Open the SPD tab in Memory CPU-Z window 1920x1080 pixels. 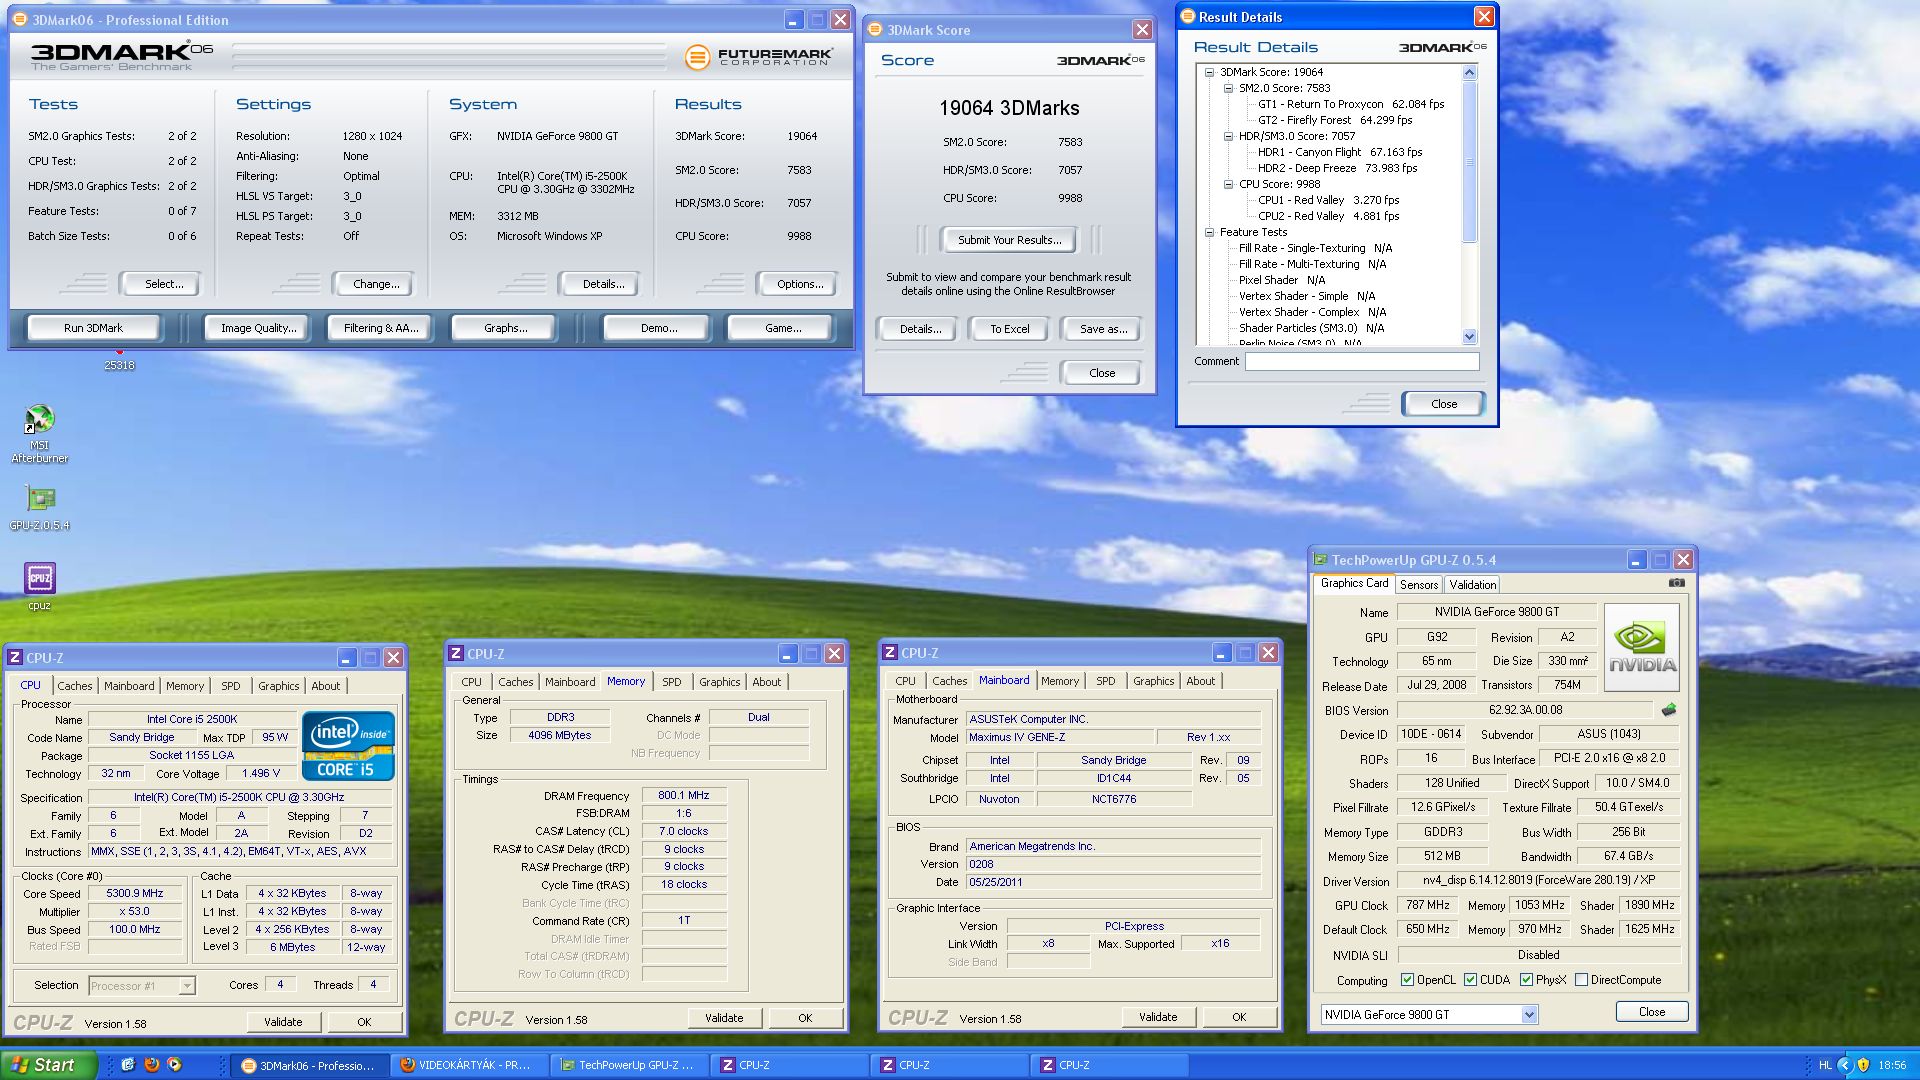[x=671, y=682]
